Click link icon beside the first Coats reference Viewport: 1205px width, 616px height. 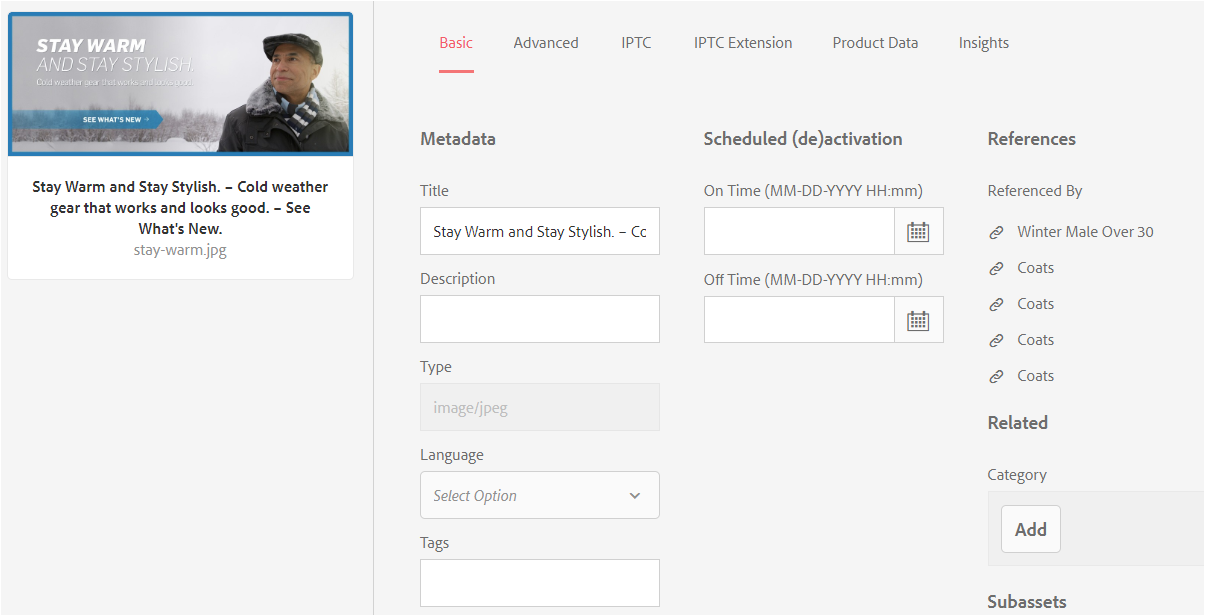pyautogui.click(x=996, y=268)
